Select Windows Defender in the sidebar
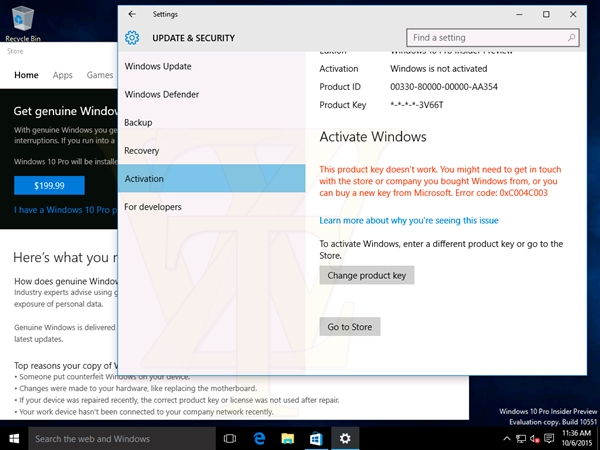The height and width of the screenshot is (450, 600). pos(161,94)
